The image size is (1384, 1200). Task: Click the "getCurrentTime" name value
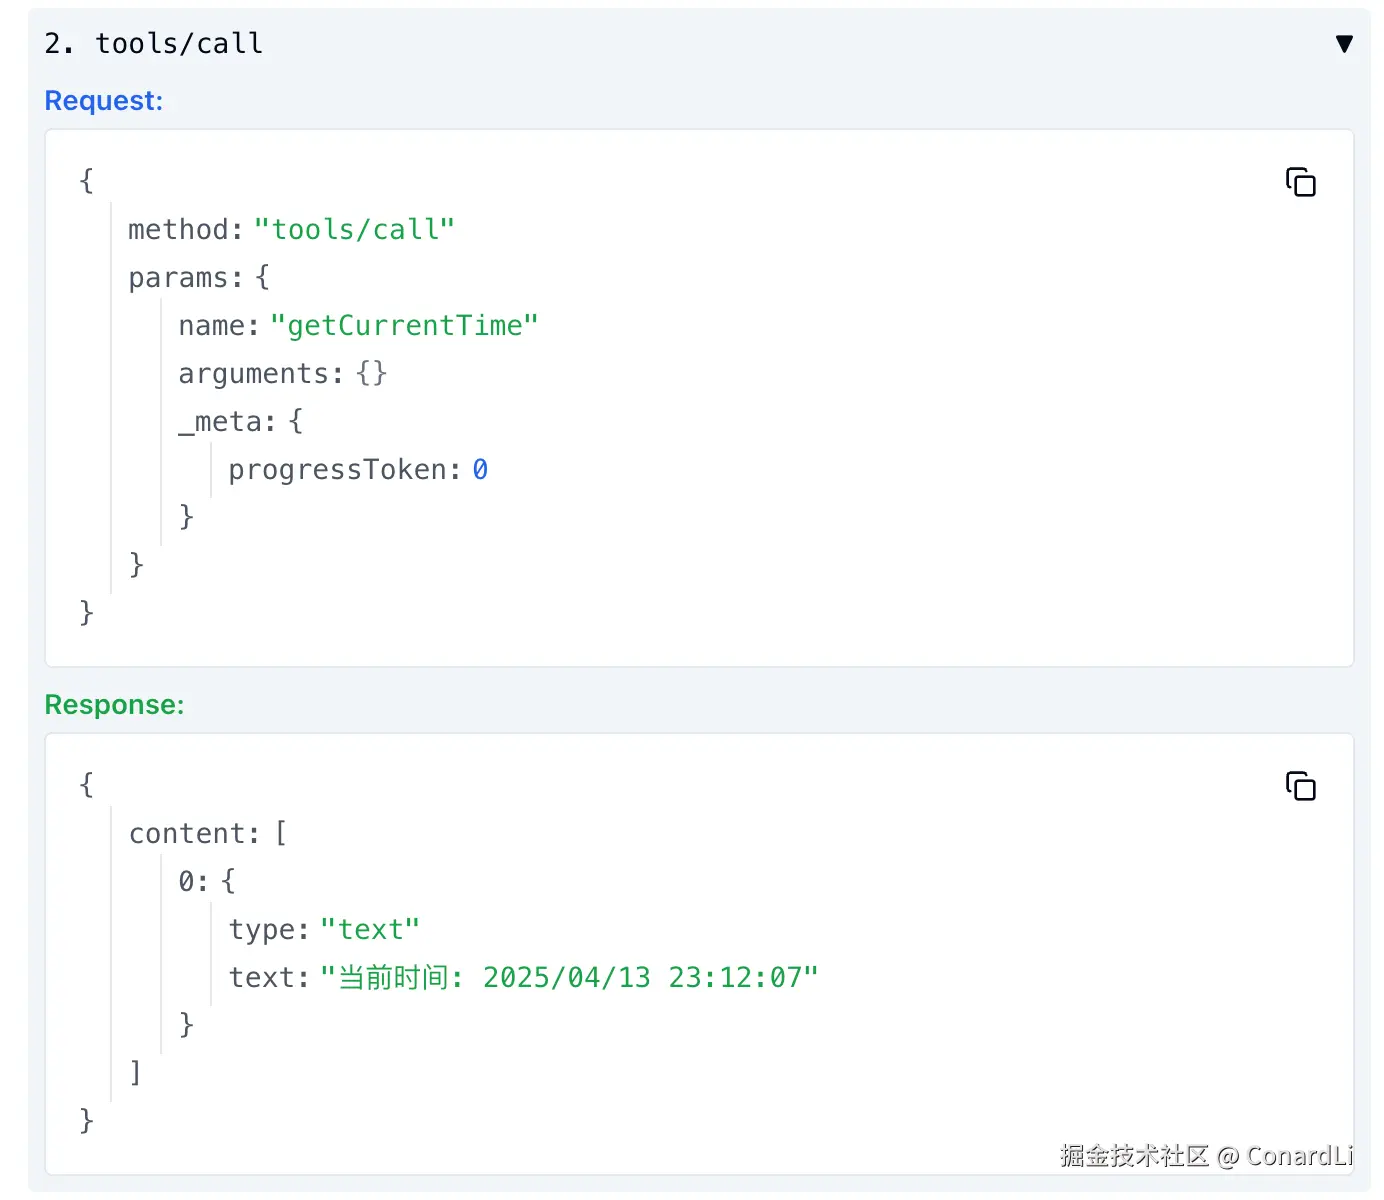(x=404, y=326)
